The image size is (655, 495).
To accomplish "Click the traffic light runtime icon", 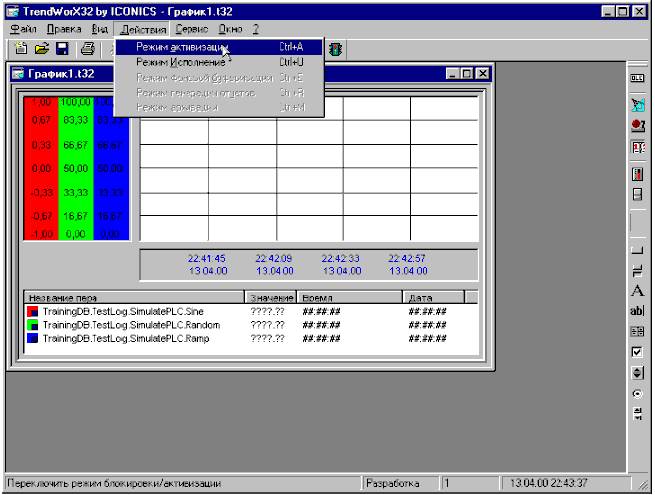I will pos(335,49).
